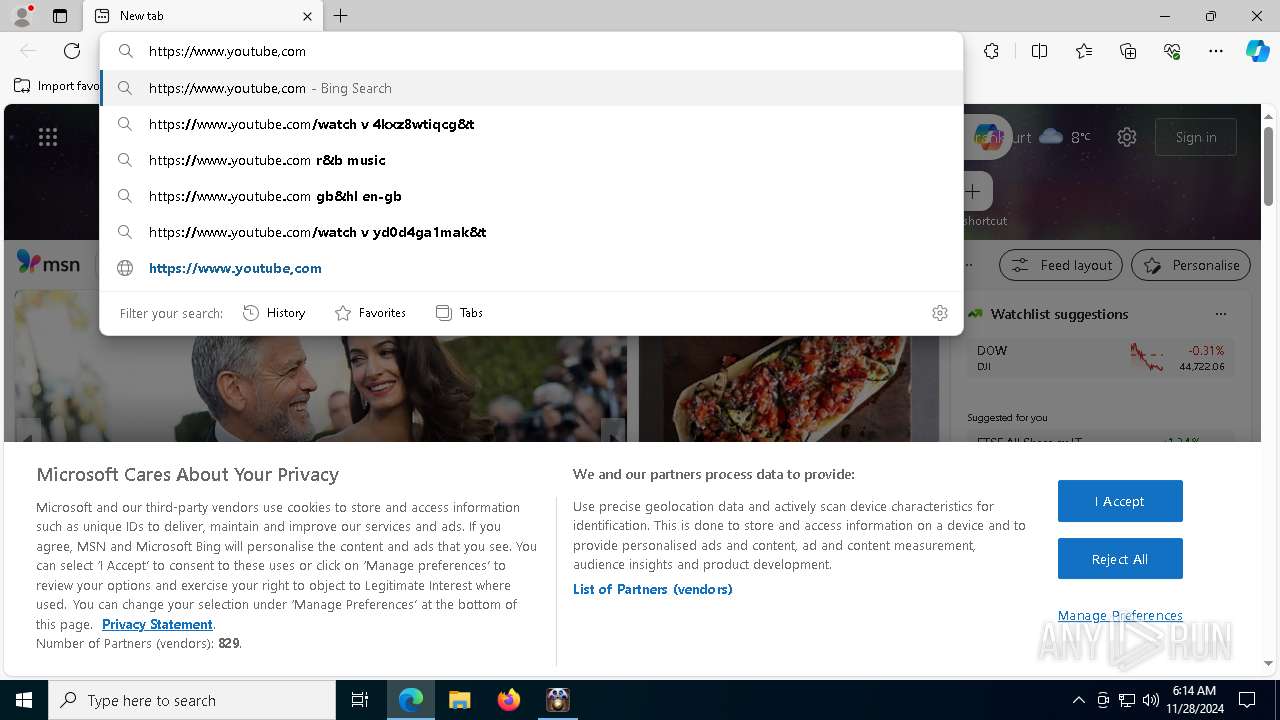Open the Windows Start menu
The width and height of the screenshot is (1280, 720).
(x=24, y=700)
